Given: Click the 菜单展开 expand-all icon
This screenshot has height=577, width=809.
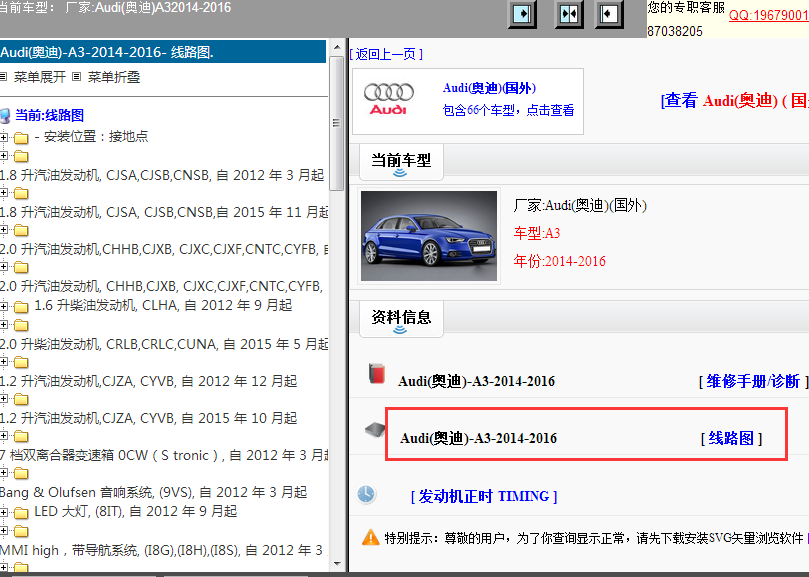Looking at the screenshot, I should click(4, 77).
